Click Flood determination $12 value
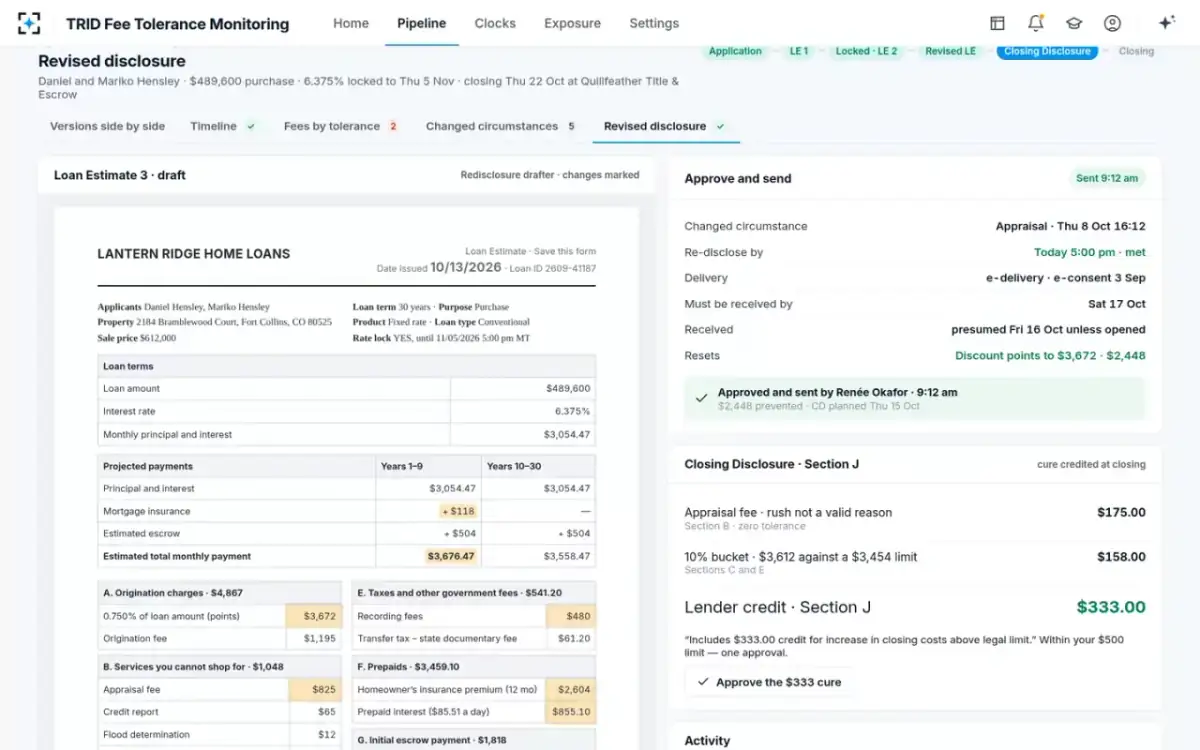1200x750 pixels. click(x=327, y=735)
